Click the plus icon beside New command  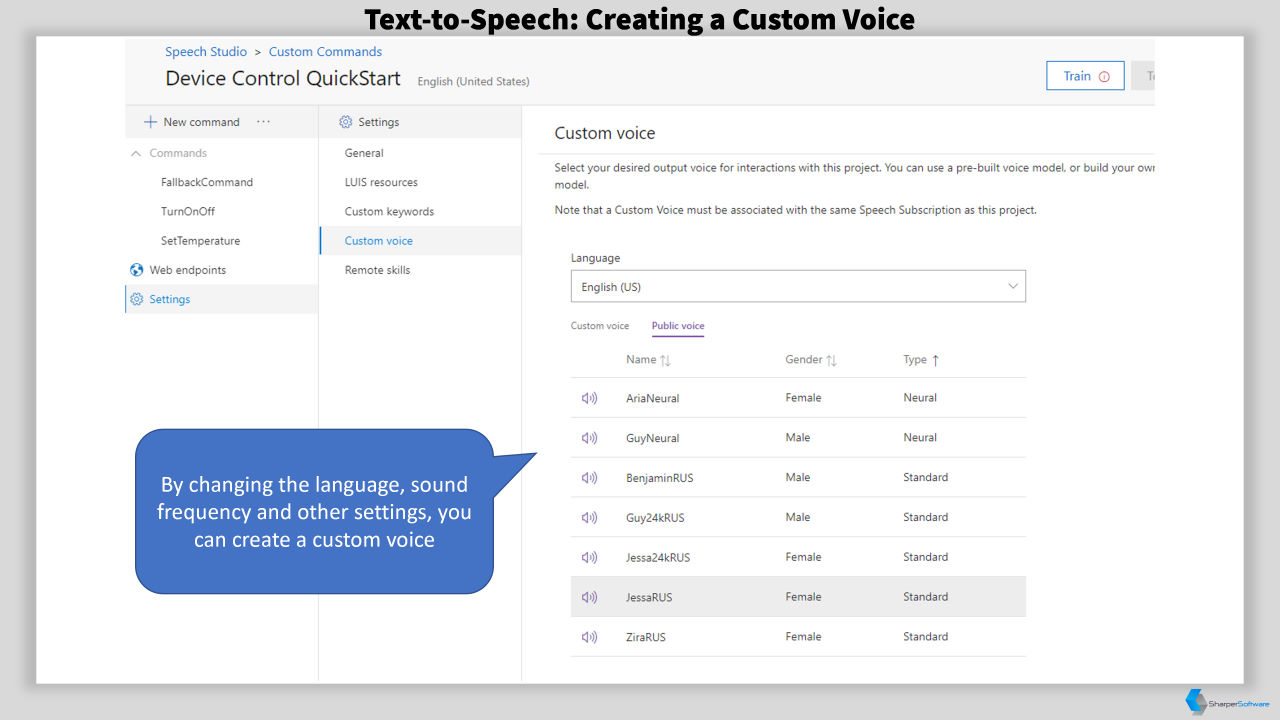click(150, 122)
